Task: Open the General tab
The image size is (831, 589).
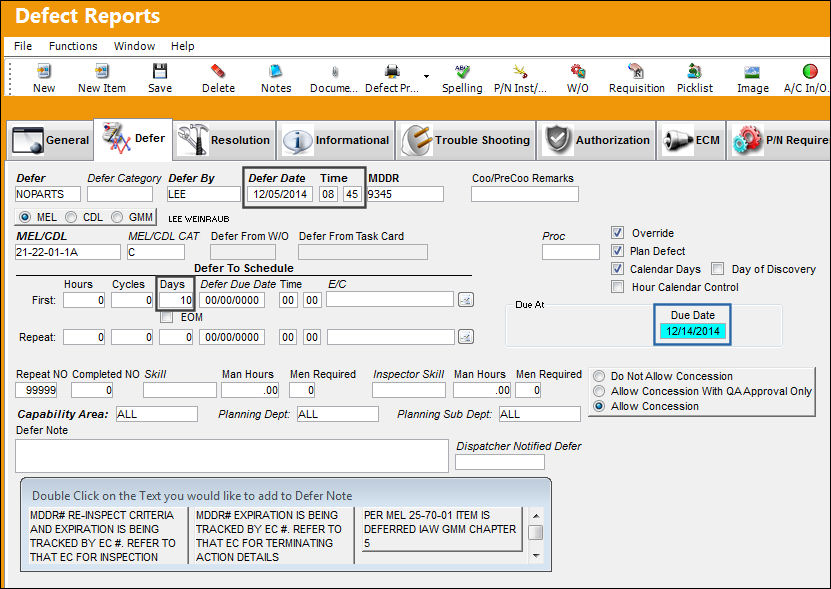Action: coord(50,140)
